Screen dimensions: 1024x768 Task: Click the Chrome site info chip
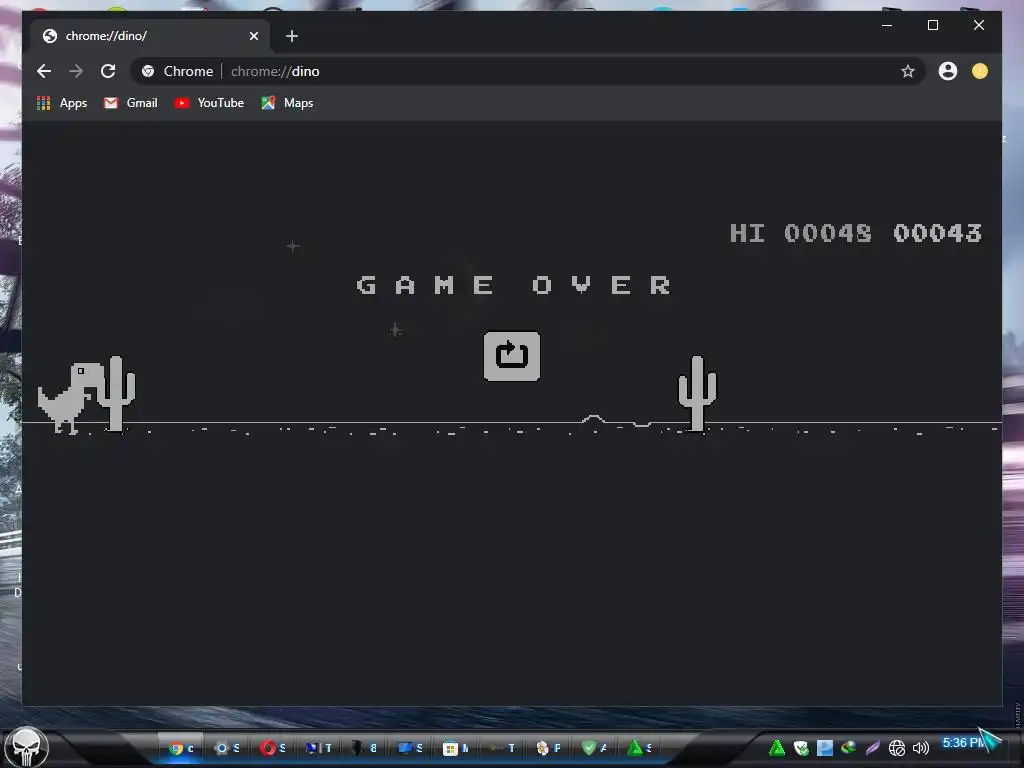click(178, 71)
